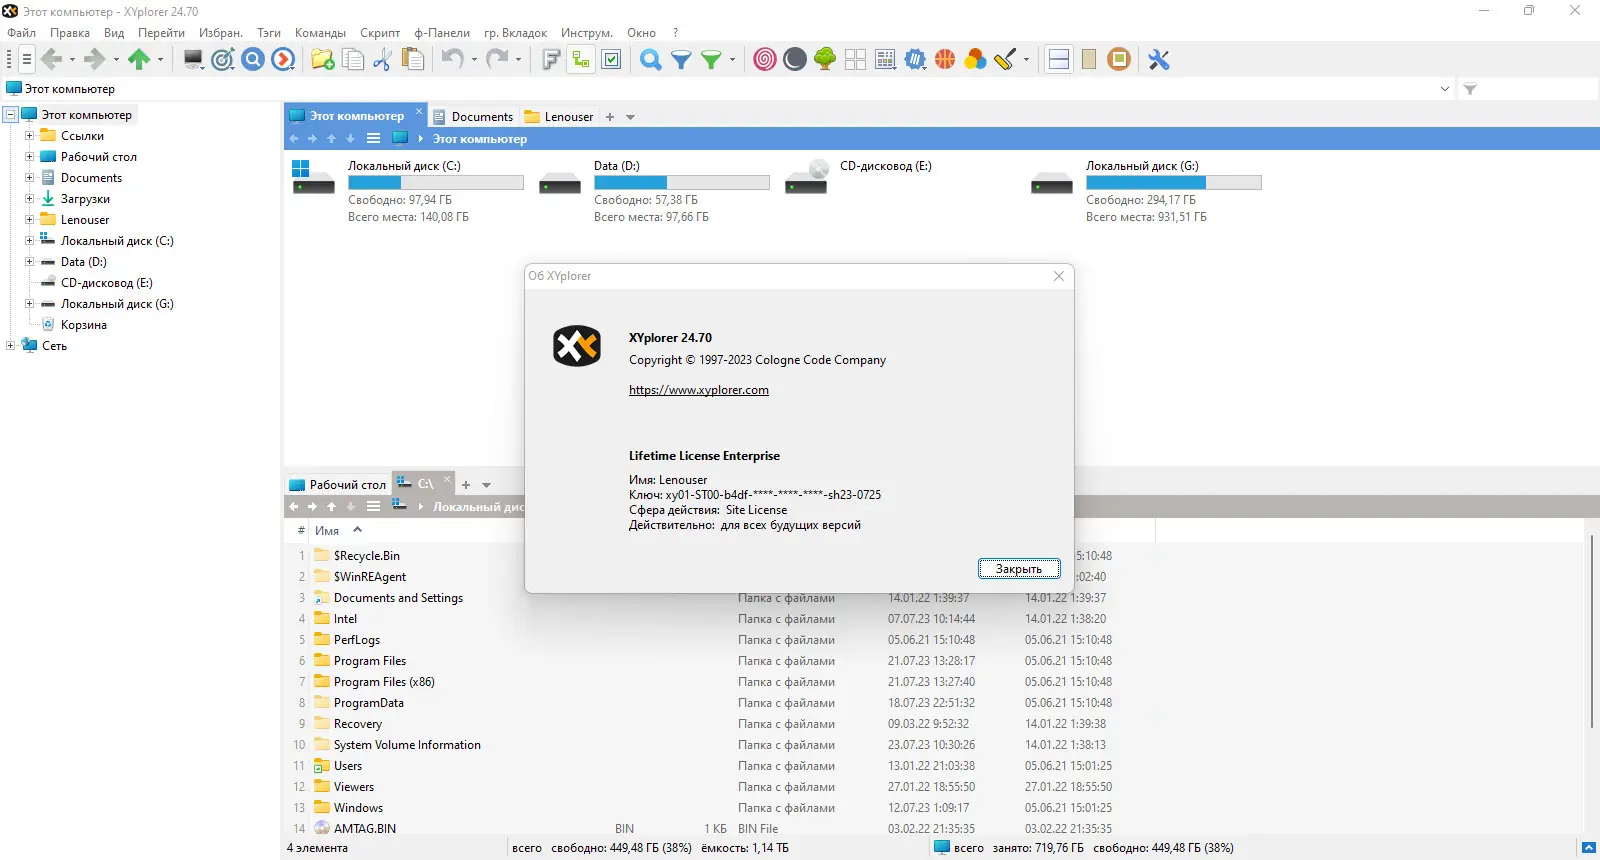Open the toolbar hamburger menu button

click(26, 60)
